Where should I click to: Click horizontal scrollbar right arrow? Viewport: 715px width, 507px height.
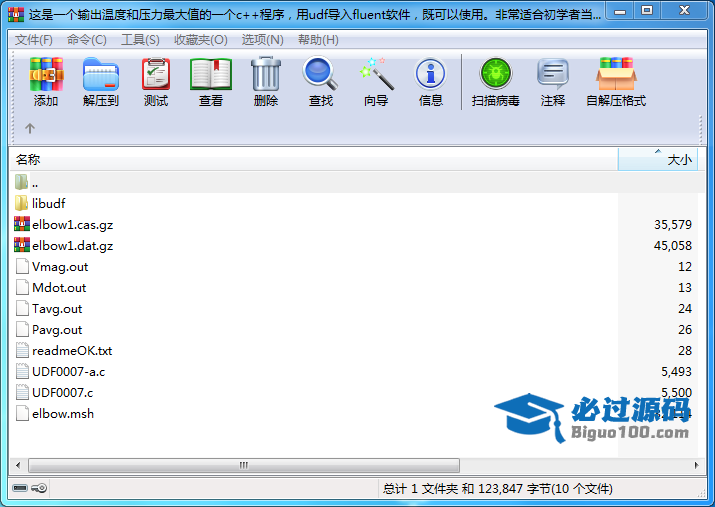(x=696, y=466)
